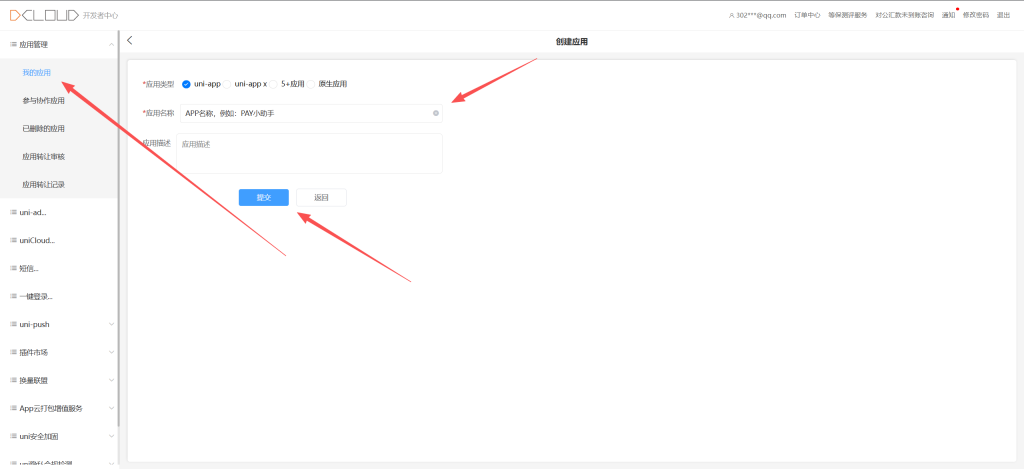Viewport: 1024px width, 469px height.
Task: Click the list icon beside uni安全加固
Action: [13, 436]
